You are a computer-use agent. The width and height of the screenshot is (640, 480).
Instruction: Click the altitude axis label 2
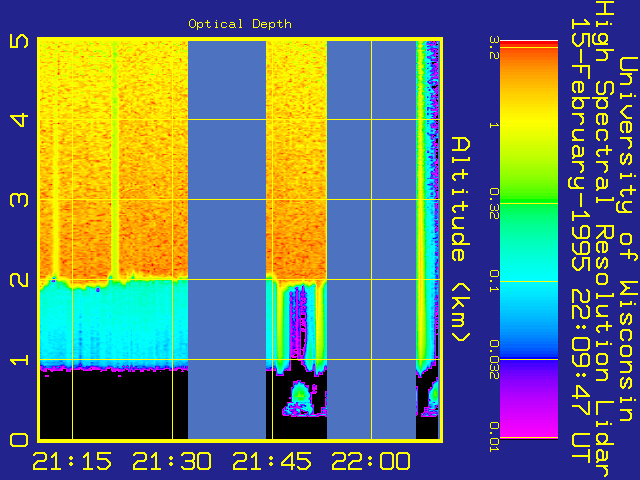(x=19, y=280)
